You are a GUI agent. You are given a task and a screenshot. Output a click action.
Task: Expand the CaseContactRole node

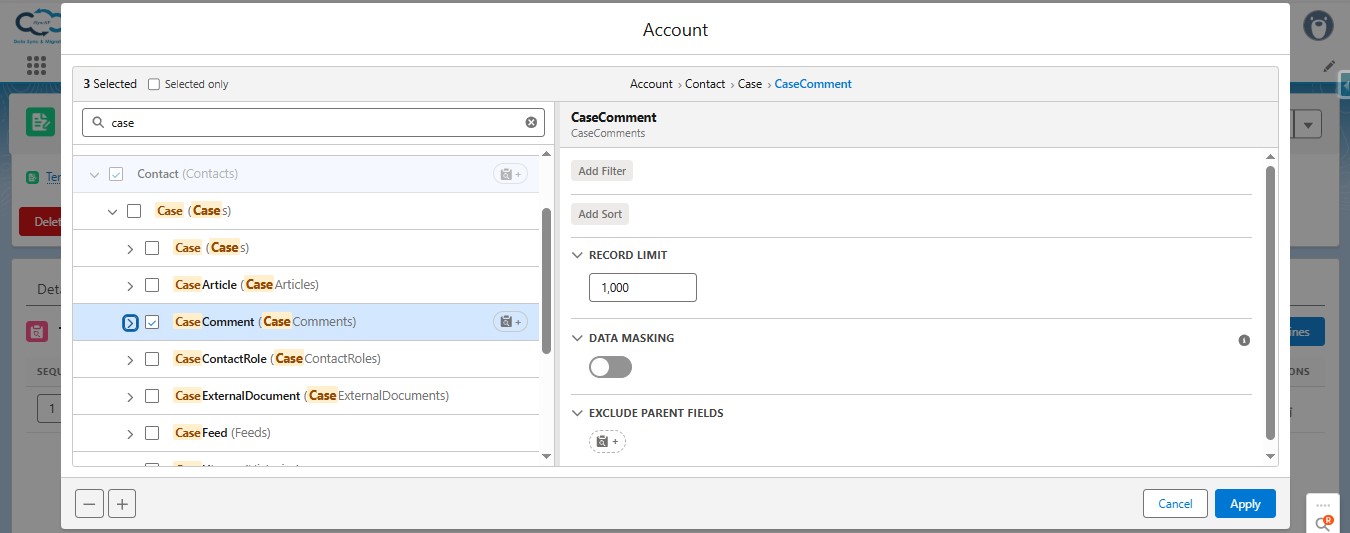pos(130,359)
